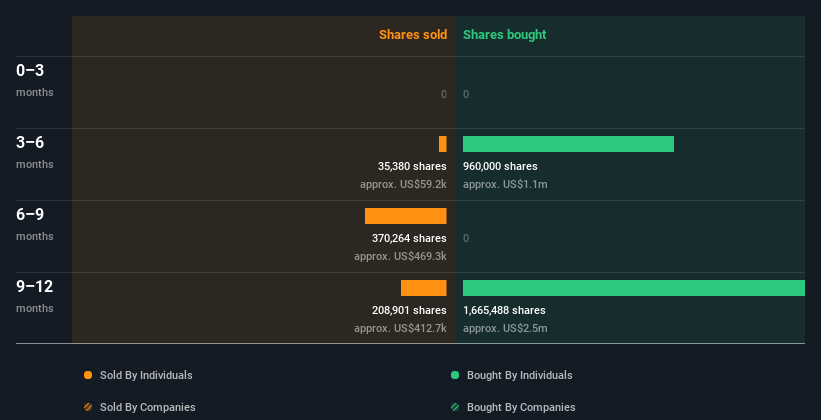
Task: Select the '1,665,488 shares' value
Action: pyautogui.click(x=504, y=311)
